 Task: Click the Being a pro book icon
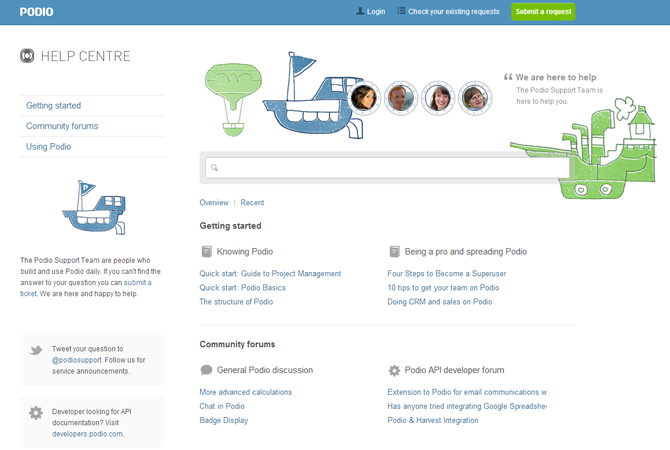pyautogui.click(x=394, y=251)
